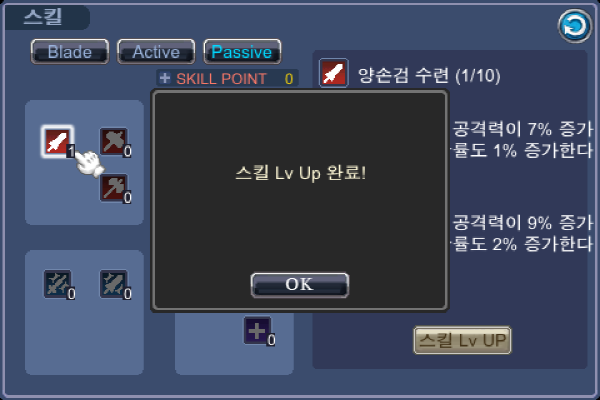Image resolution: width=600 pixels, height=400 pixels.
Task: Select the hammer skill icon beside the sword
Action: [114, 142]
